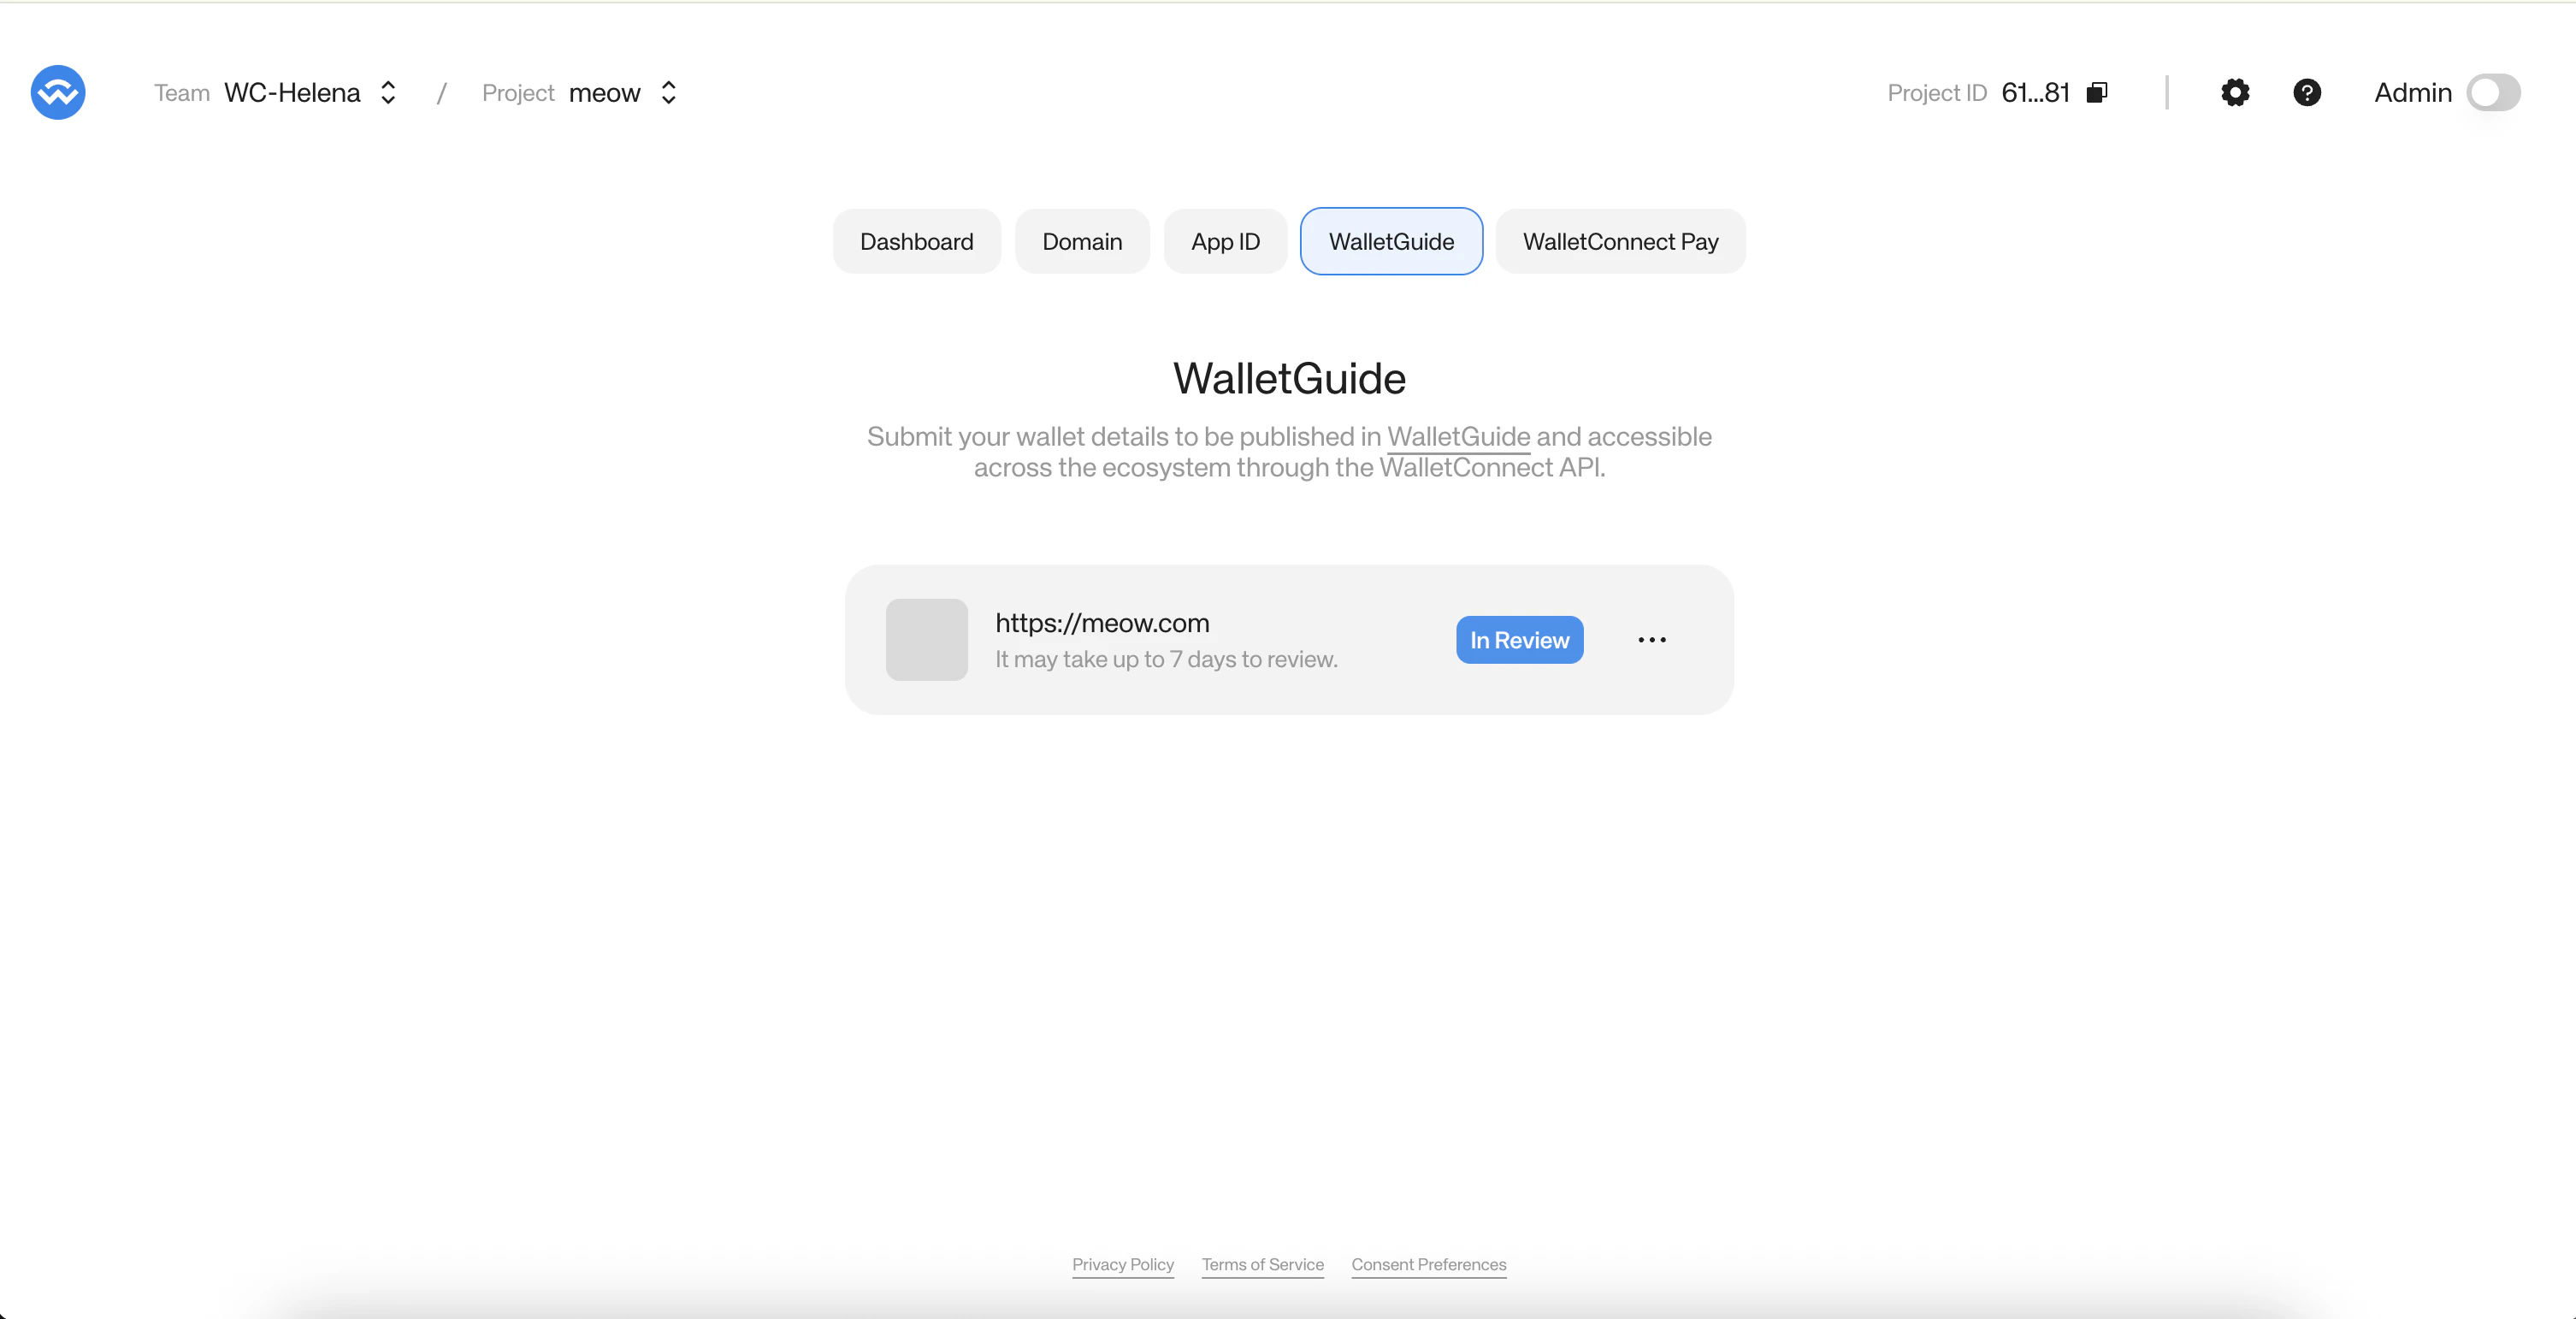Screen dimensions: 2576x1319
Task: Click the https://meow.com listing title
Action: pyautogui.click(x=1102, y=623)
